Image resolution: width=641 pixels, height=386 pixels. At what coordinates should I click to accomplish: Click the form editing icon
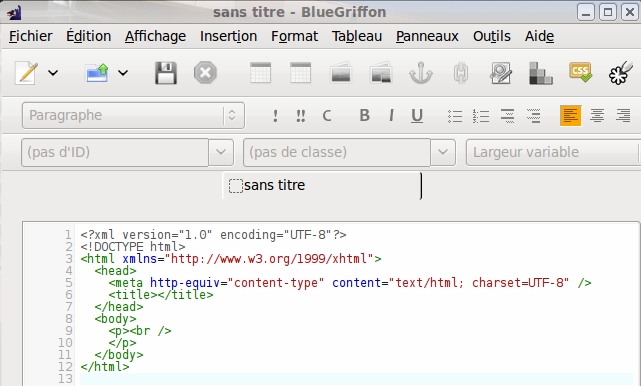tap(501, 73)
